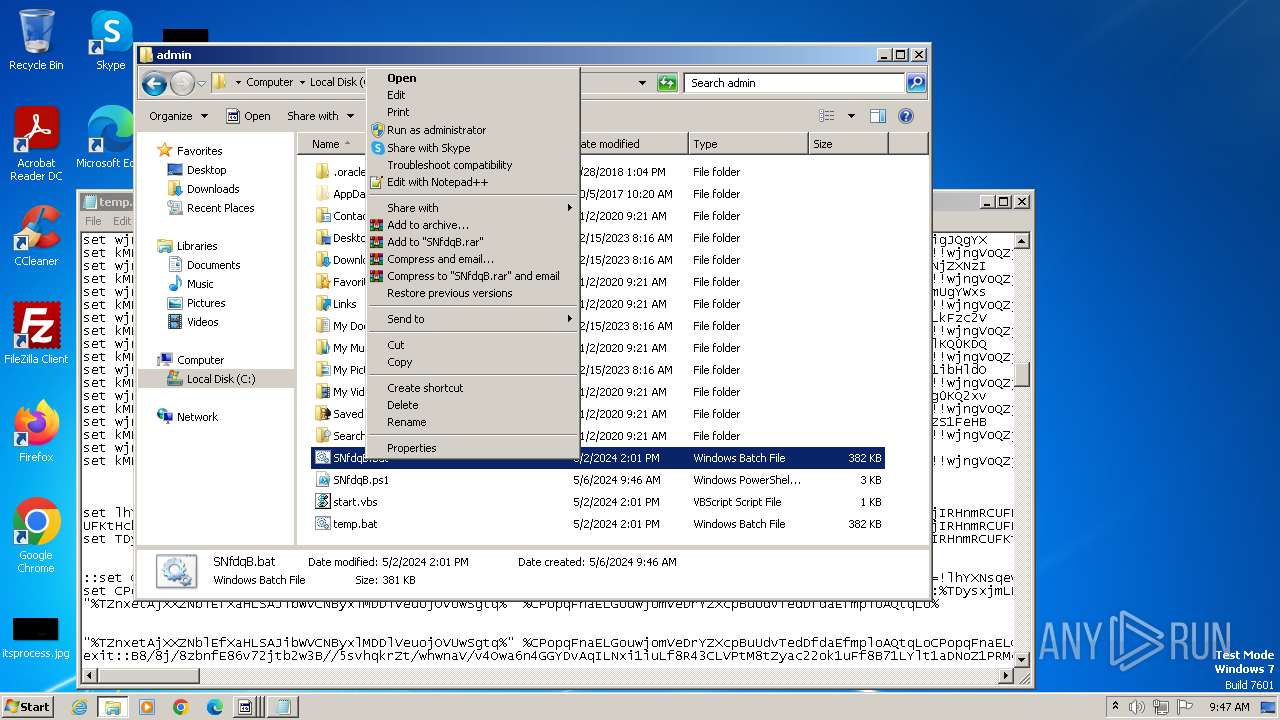1280x720 pixels.
Task: Refresh the Explorer address bar
Action: point(667,83)
